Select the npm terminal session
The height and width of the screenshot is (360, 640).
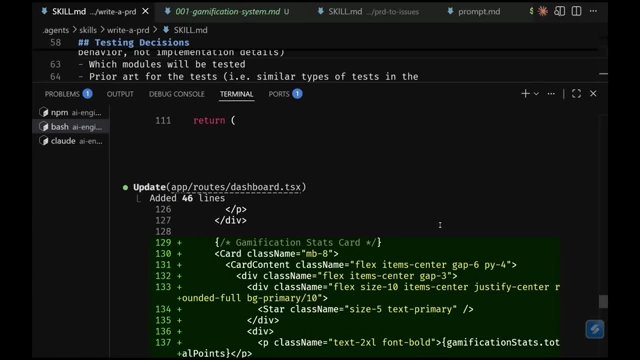click(71, 112)
